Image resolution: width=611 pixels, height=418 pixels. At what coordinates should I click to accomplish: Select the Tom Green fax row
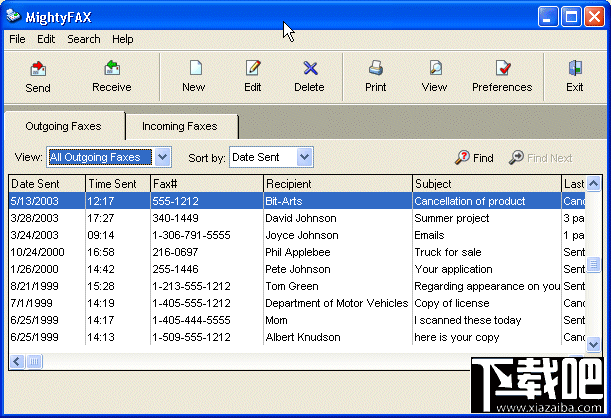pyautogui.click(x=297, y=286)
